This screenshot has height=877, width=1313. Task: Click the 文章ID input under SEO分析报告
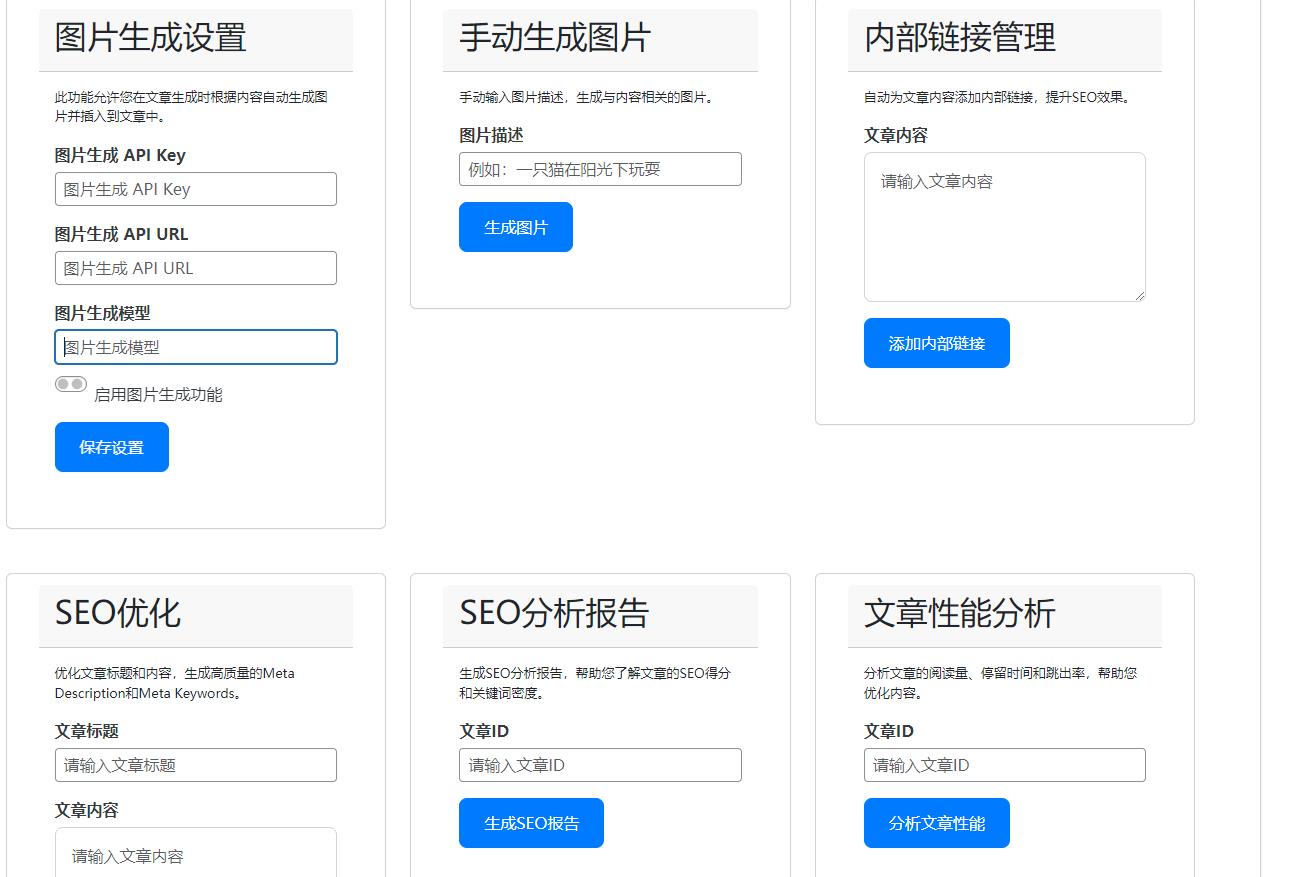click(599, 765)
